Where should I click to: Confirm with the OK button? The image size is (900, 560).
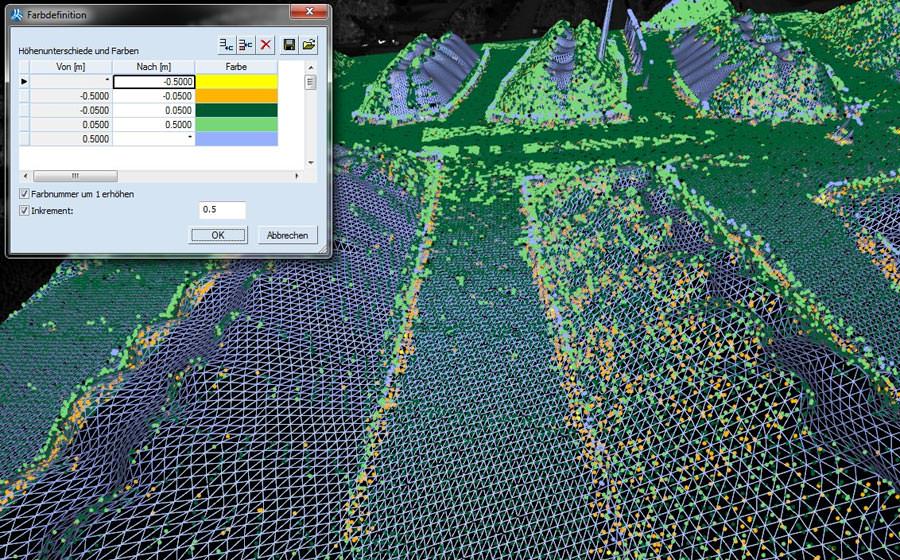click(218, 235)
